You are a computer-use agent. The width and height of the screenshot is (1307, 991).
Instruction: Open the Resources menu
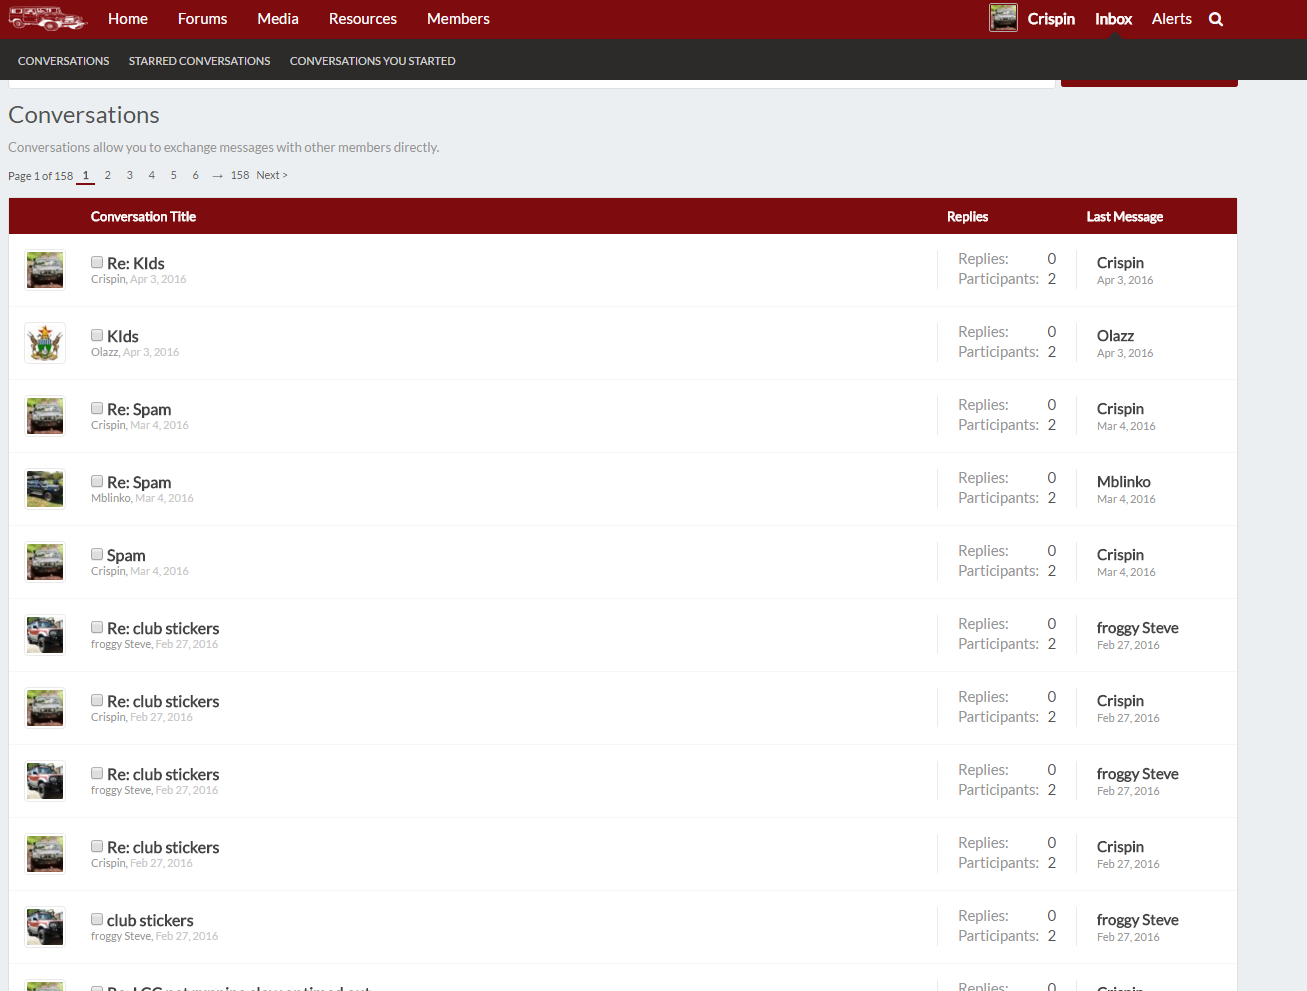tap(363, 19)
